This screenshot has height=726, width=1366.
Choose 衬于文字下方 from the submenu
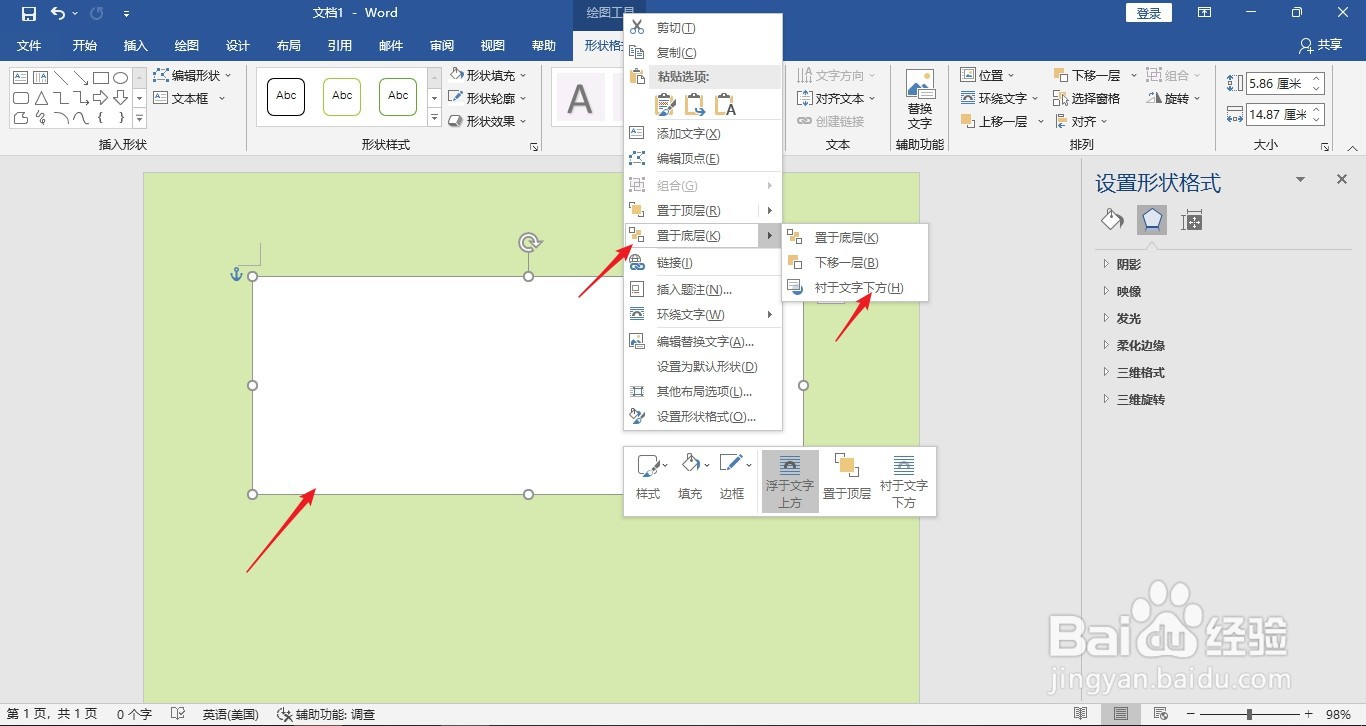coord(862,287)
